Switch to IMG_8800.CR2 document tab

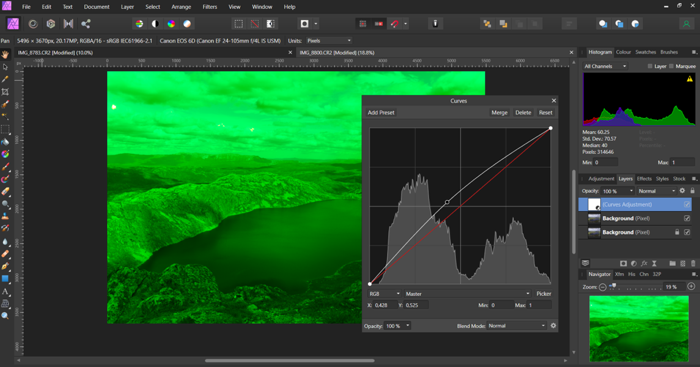pyautogui.click(x=337, y=53)
